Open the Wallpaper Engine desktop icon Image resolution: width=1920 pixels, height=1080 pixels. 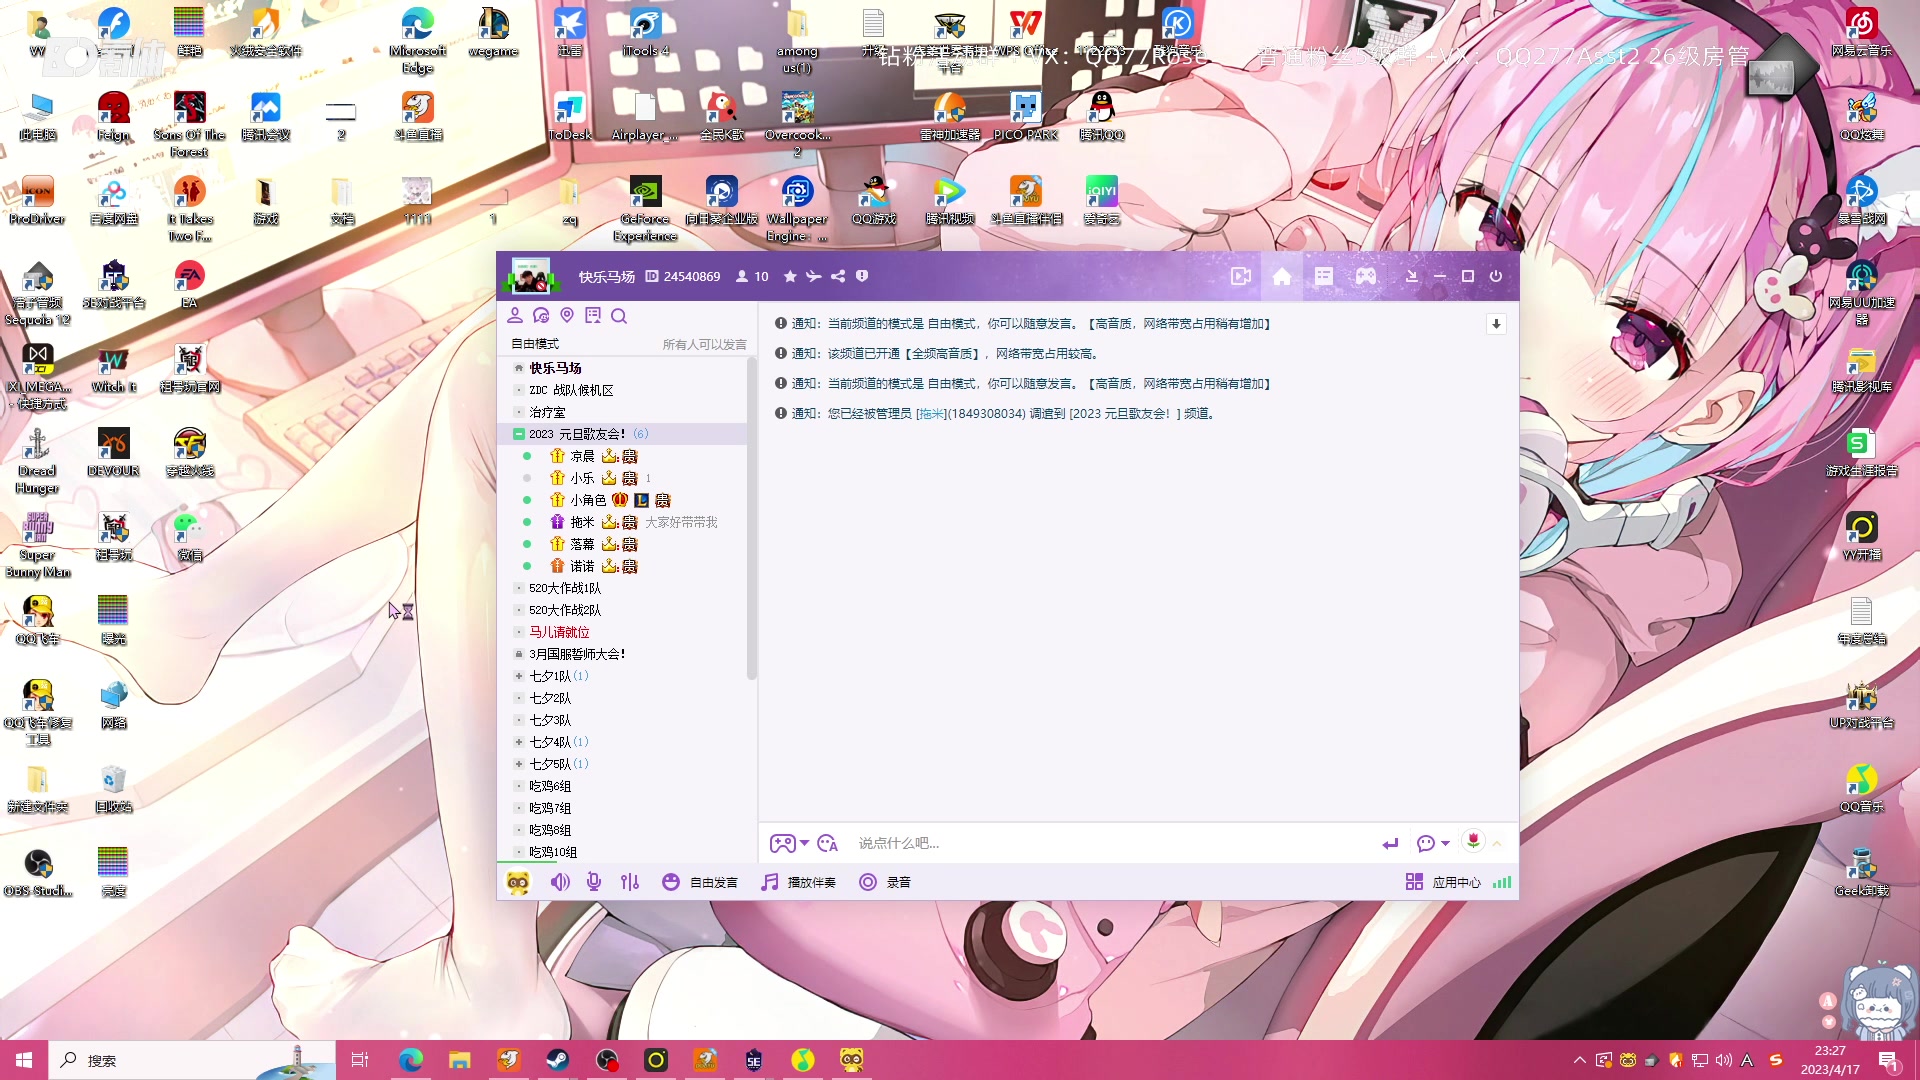(x=797, y=208)
